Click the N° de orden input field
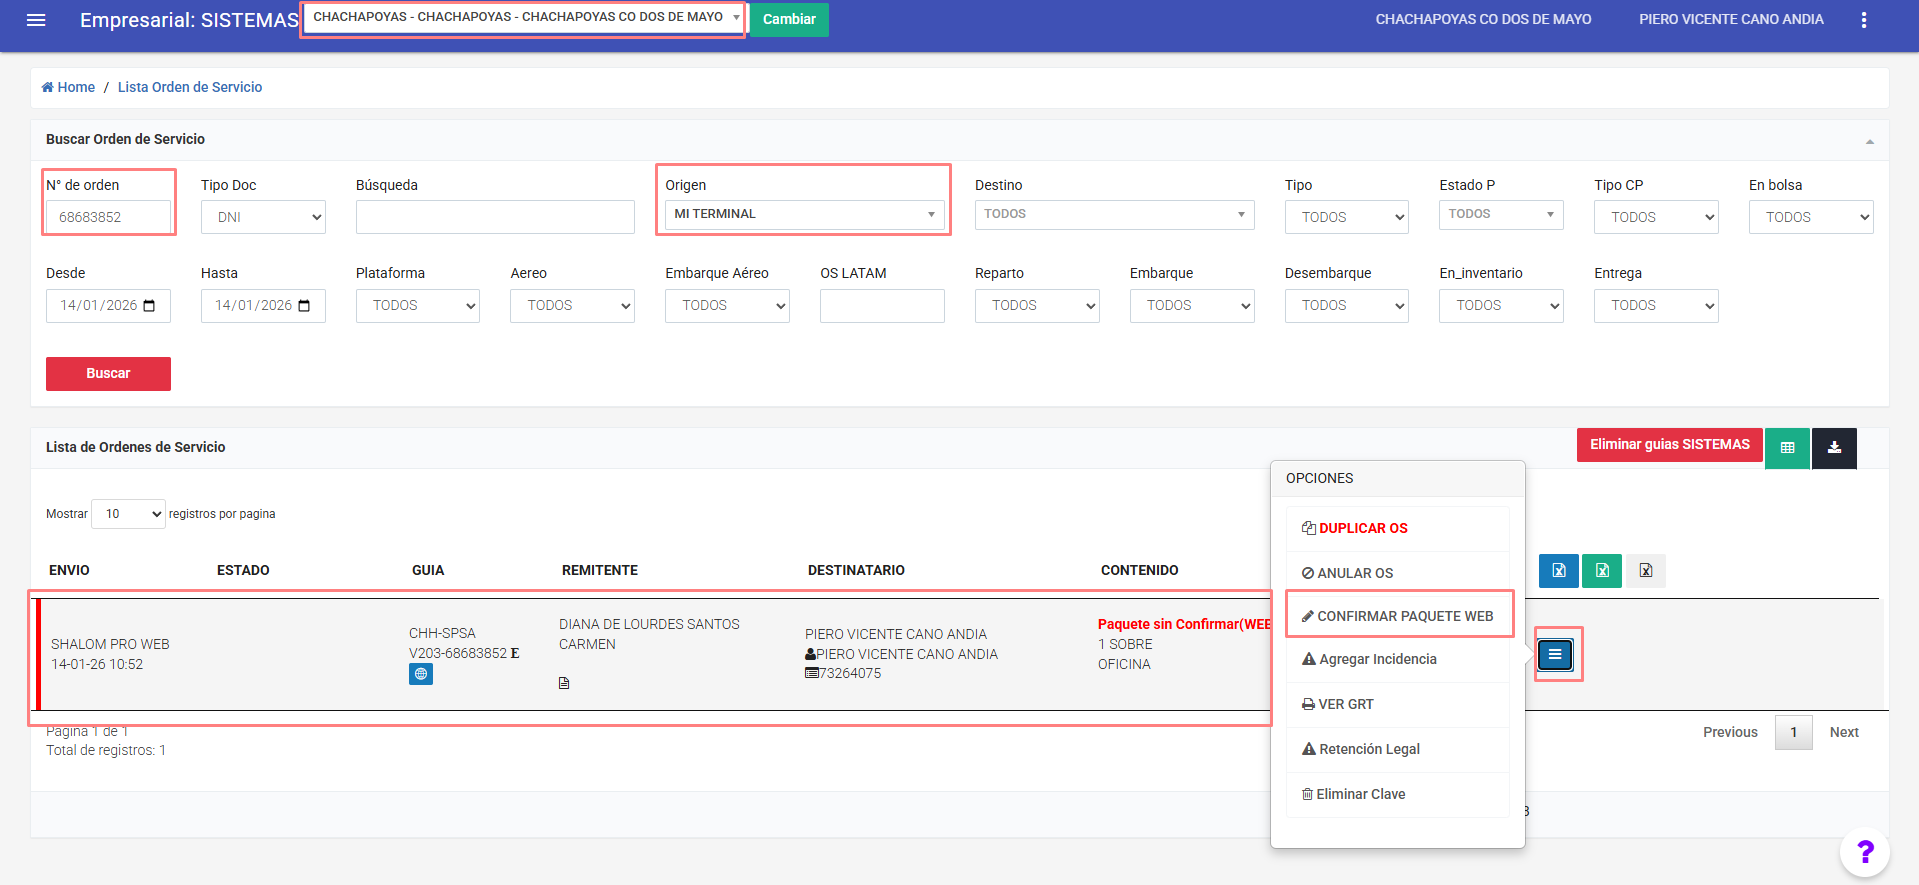This screenshot has width=1919, height=885. (108, 217)
